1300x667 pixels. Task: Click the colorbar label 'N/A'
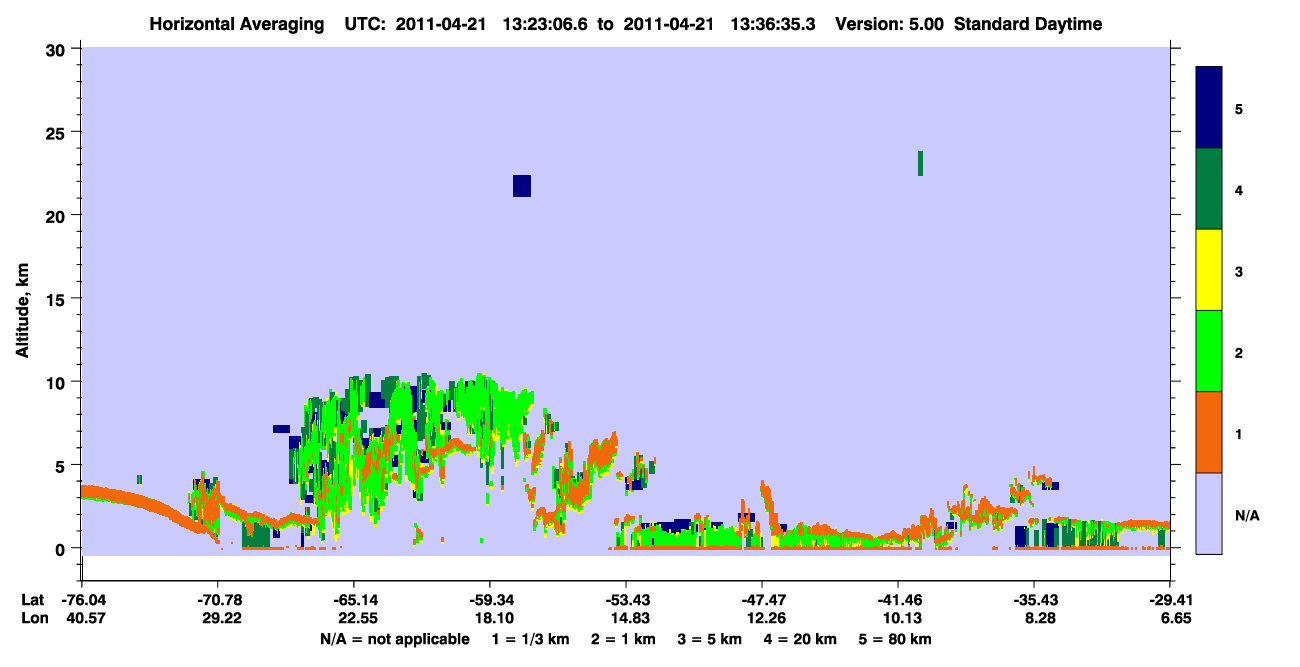pyautogui.click(x=1247, y=516)
